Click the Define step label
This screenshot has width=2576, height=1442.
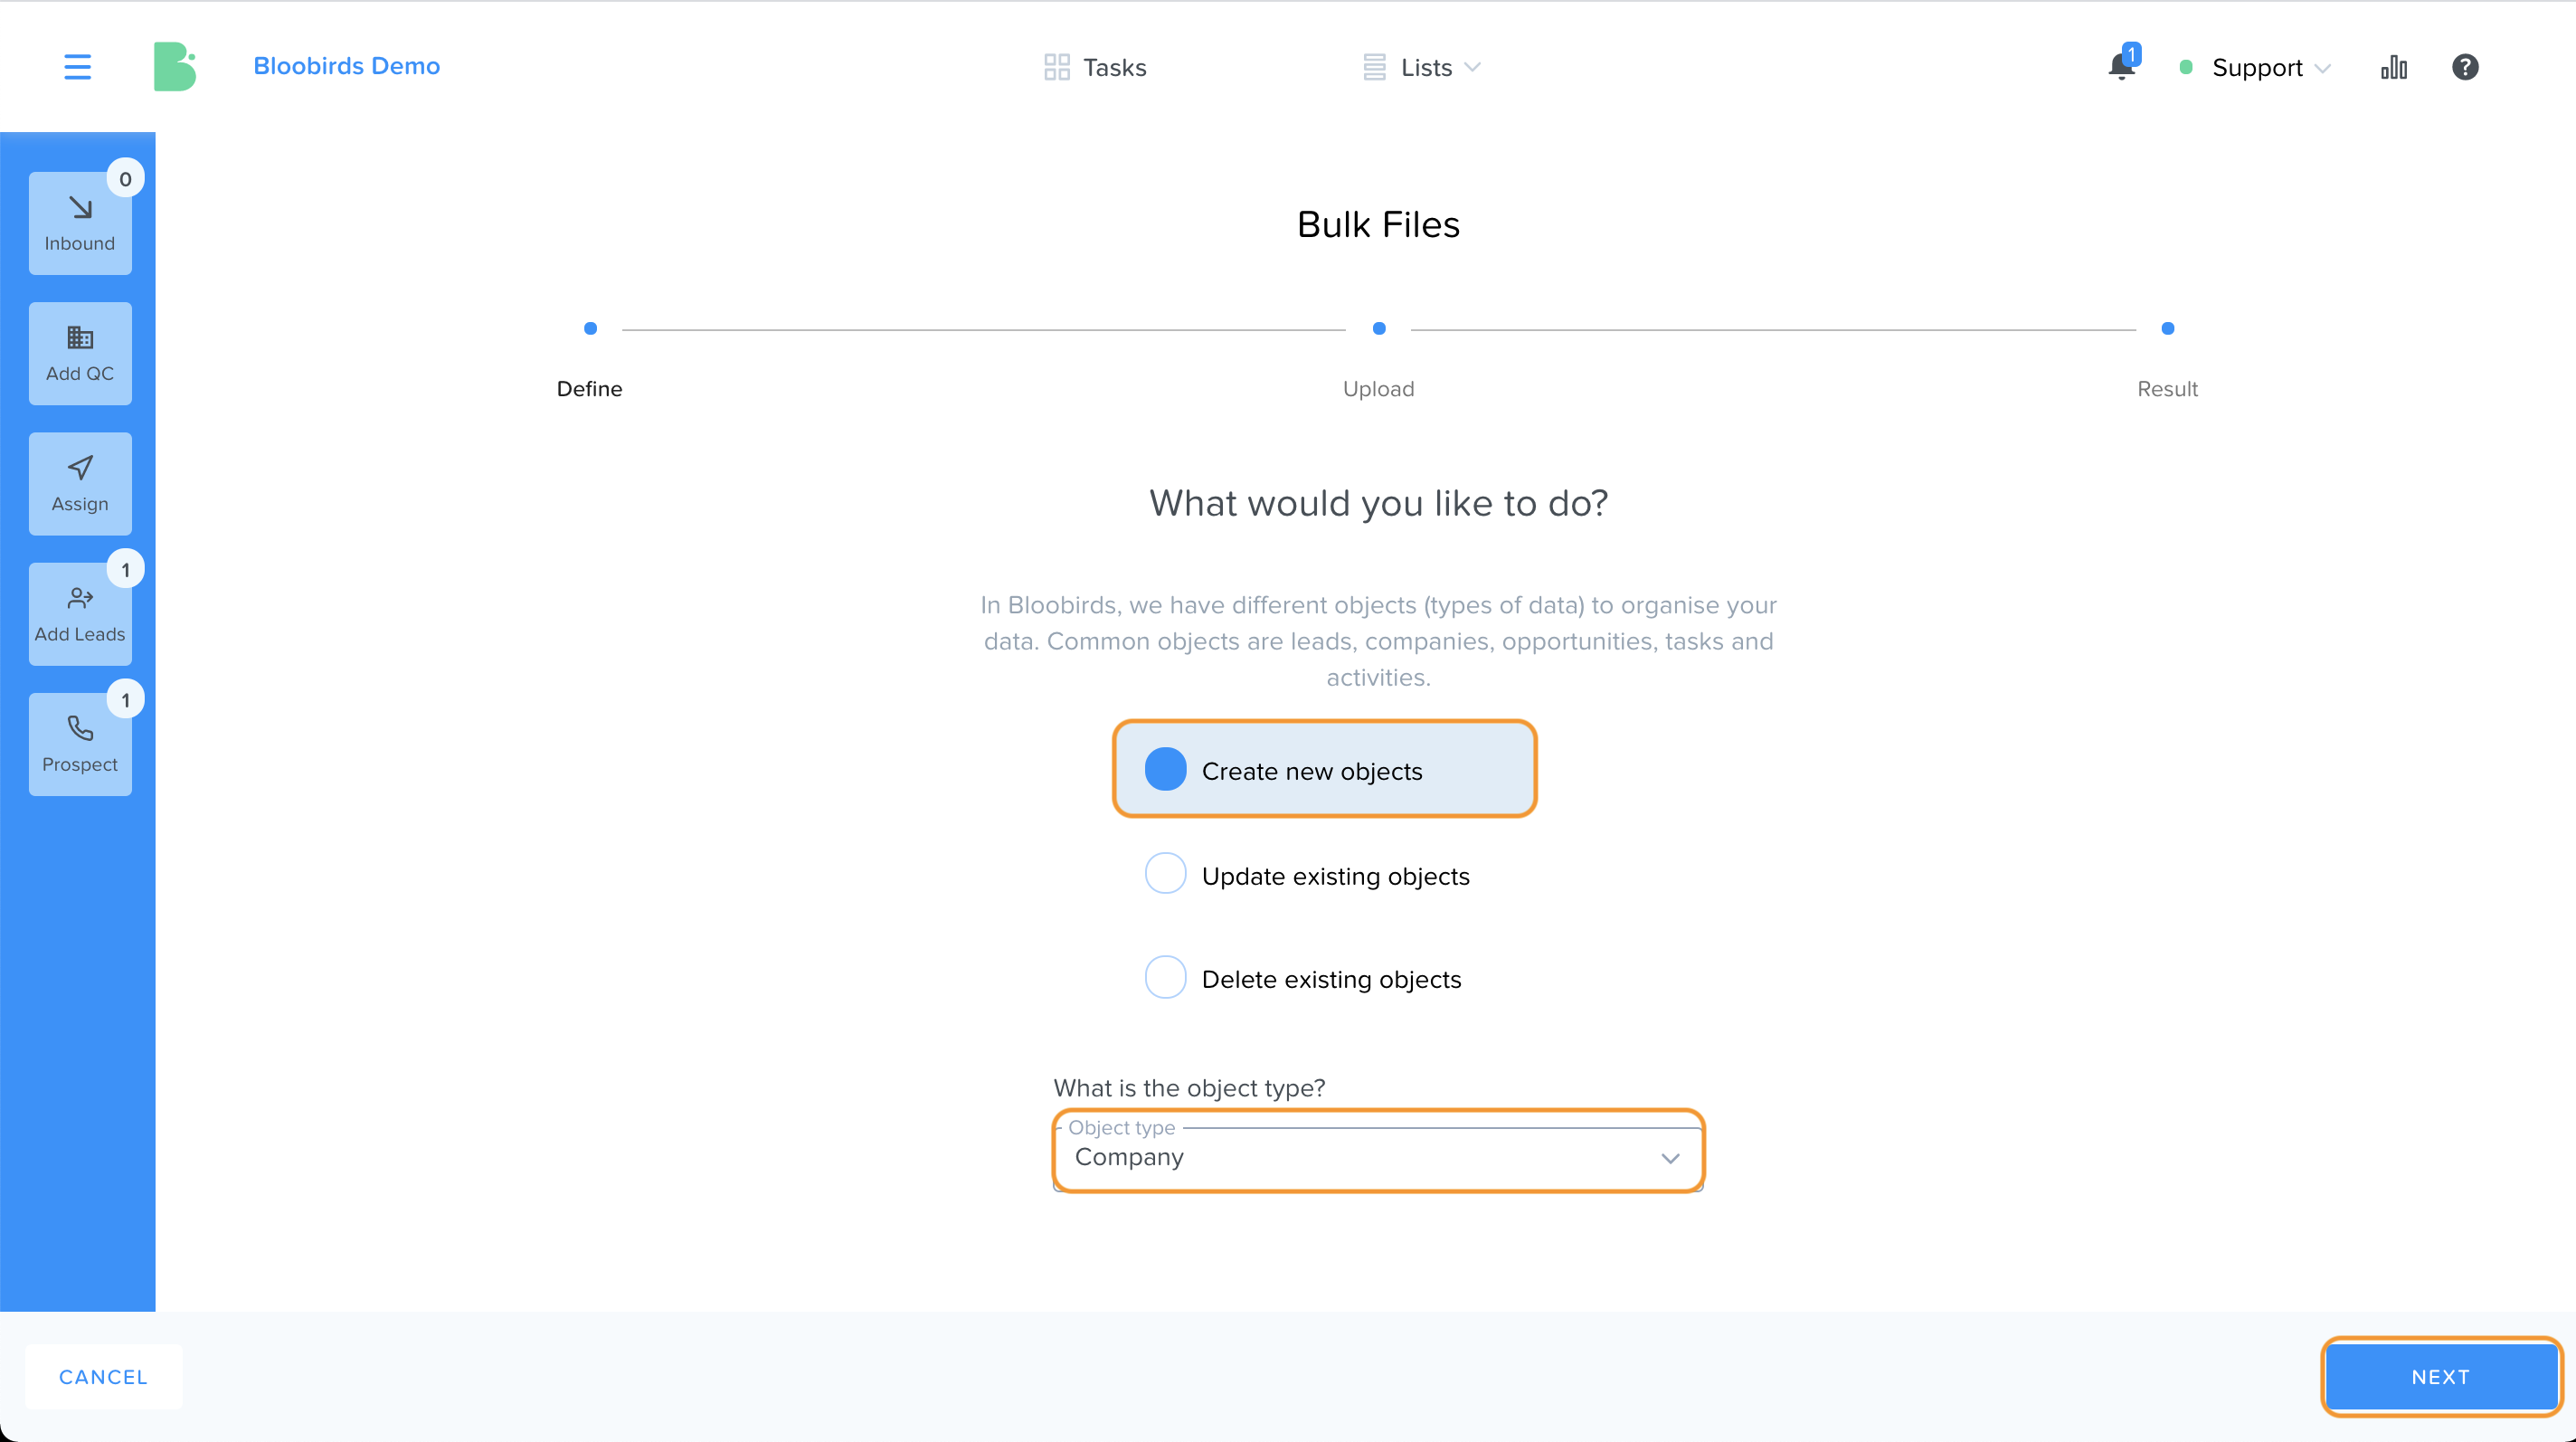pos(589,389)
